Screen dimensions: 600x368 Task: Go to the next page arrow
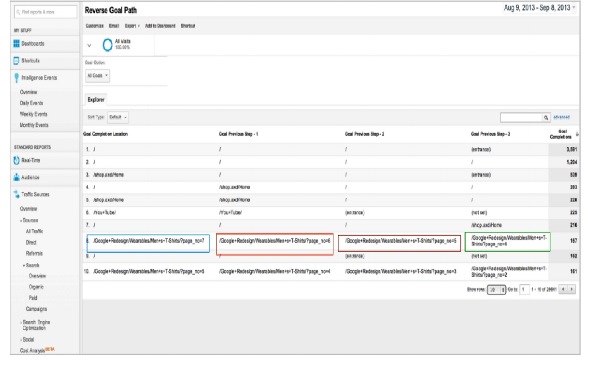[x=571, y=290]
